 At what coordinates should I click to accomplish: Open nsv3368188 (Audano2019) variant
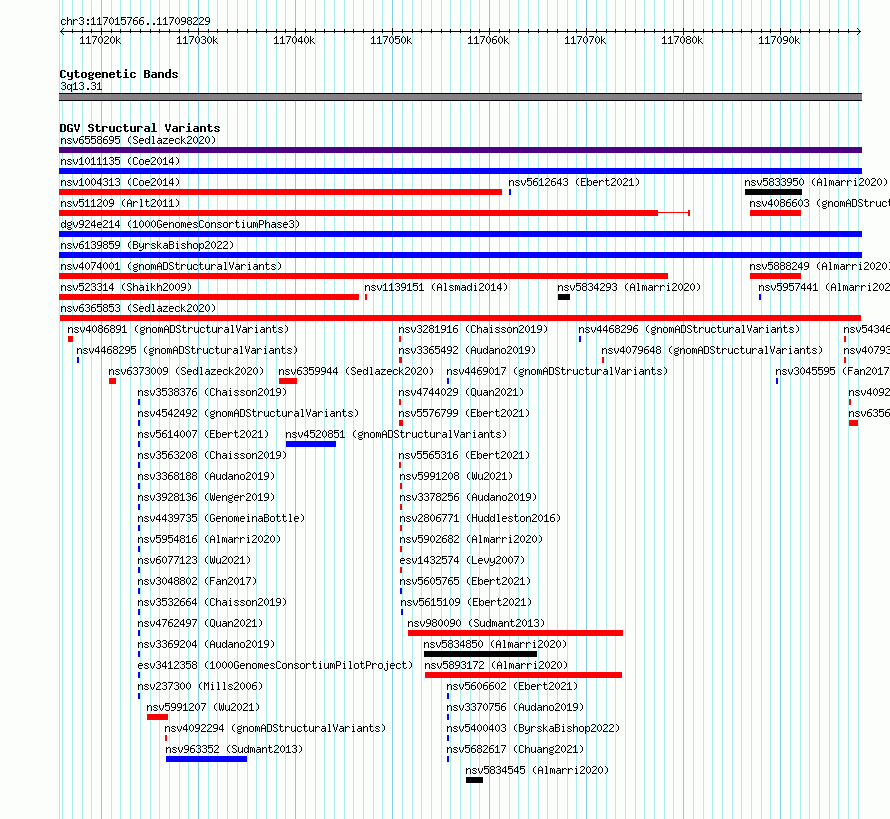205,476
